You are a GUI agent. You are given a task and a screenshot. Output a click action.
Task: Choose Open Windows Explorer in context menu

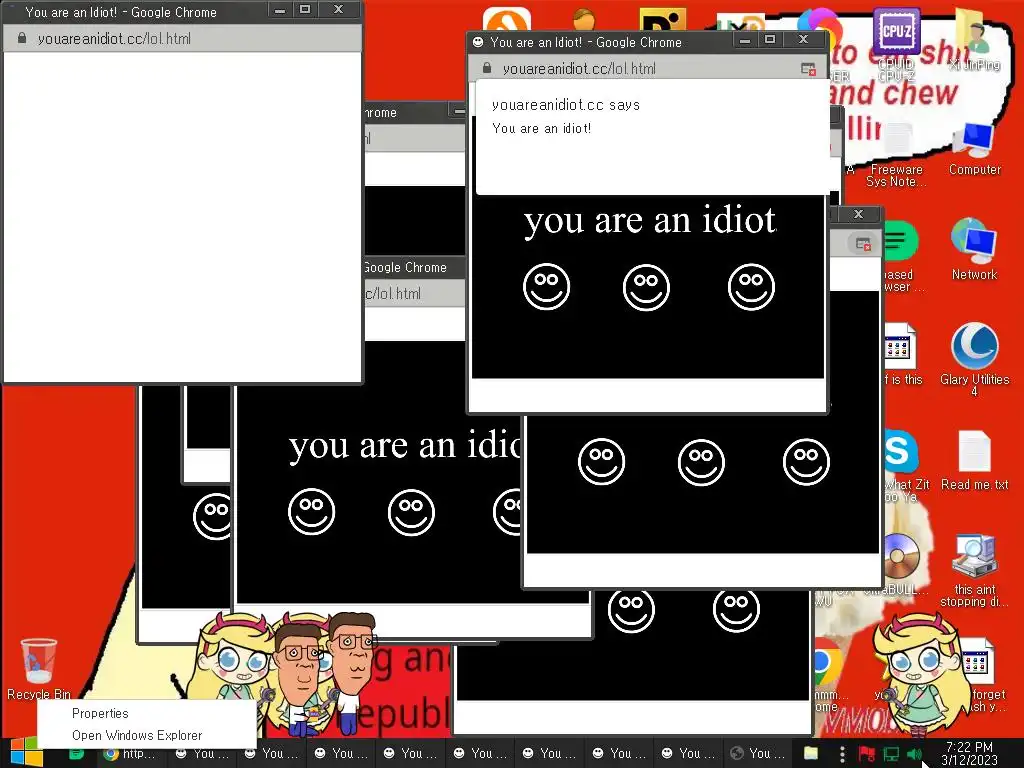[x=137, y=735]
